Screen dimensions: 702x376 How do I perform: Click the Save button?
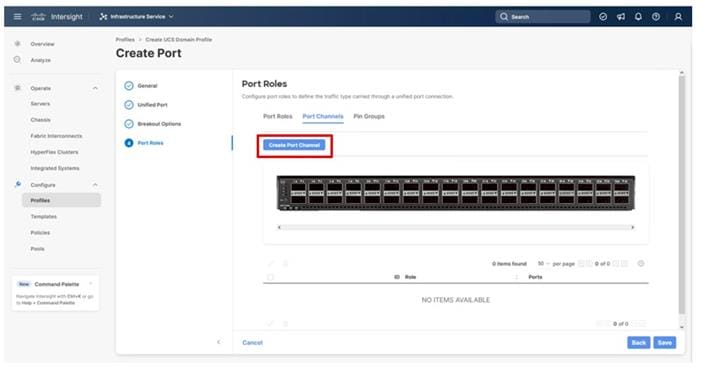[x=665, y=342]
